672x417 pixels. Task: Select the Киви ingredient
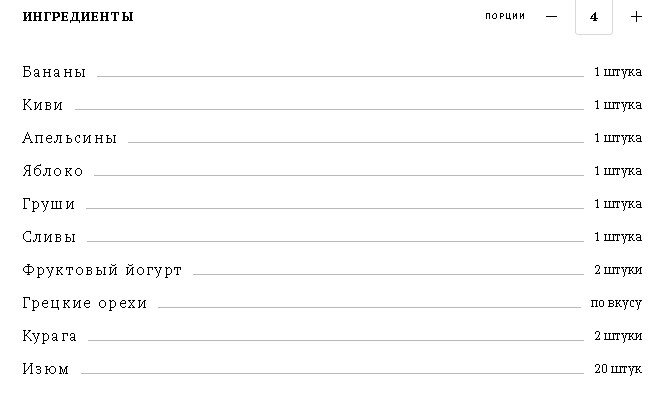coord(43,105)
